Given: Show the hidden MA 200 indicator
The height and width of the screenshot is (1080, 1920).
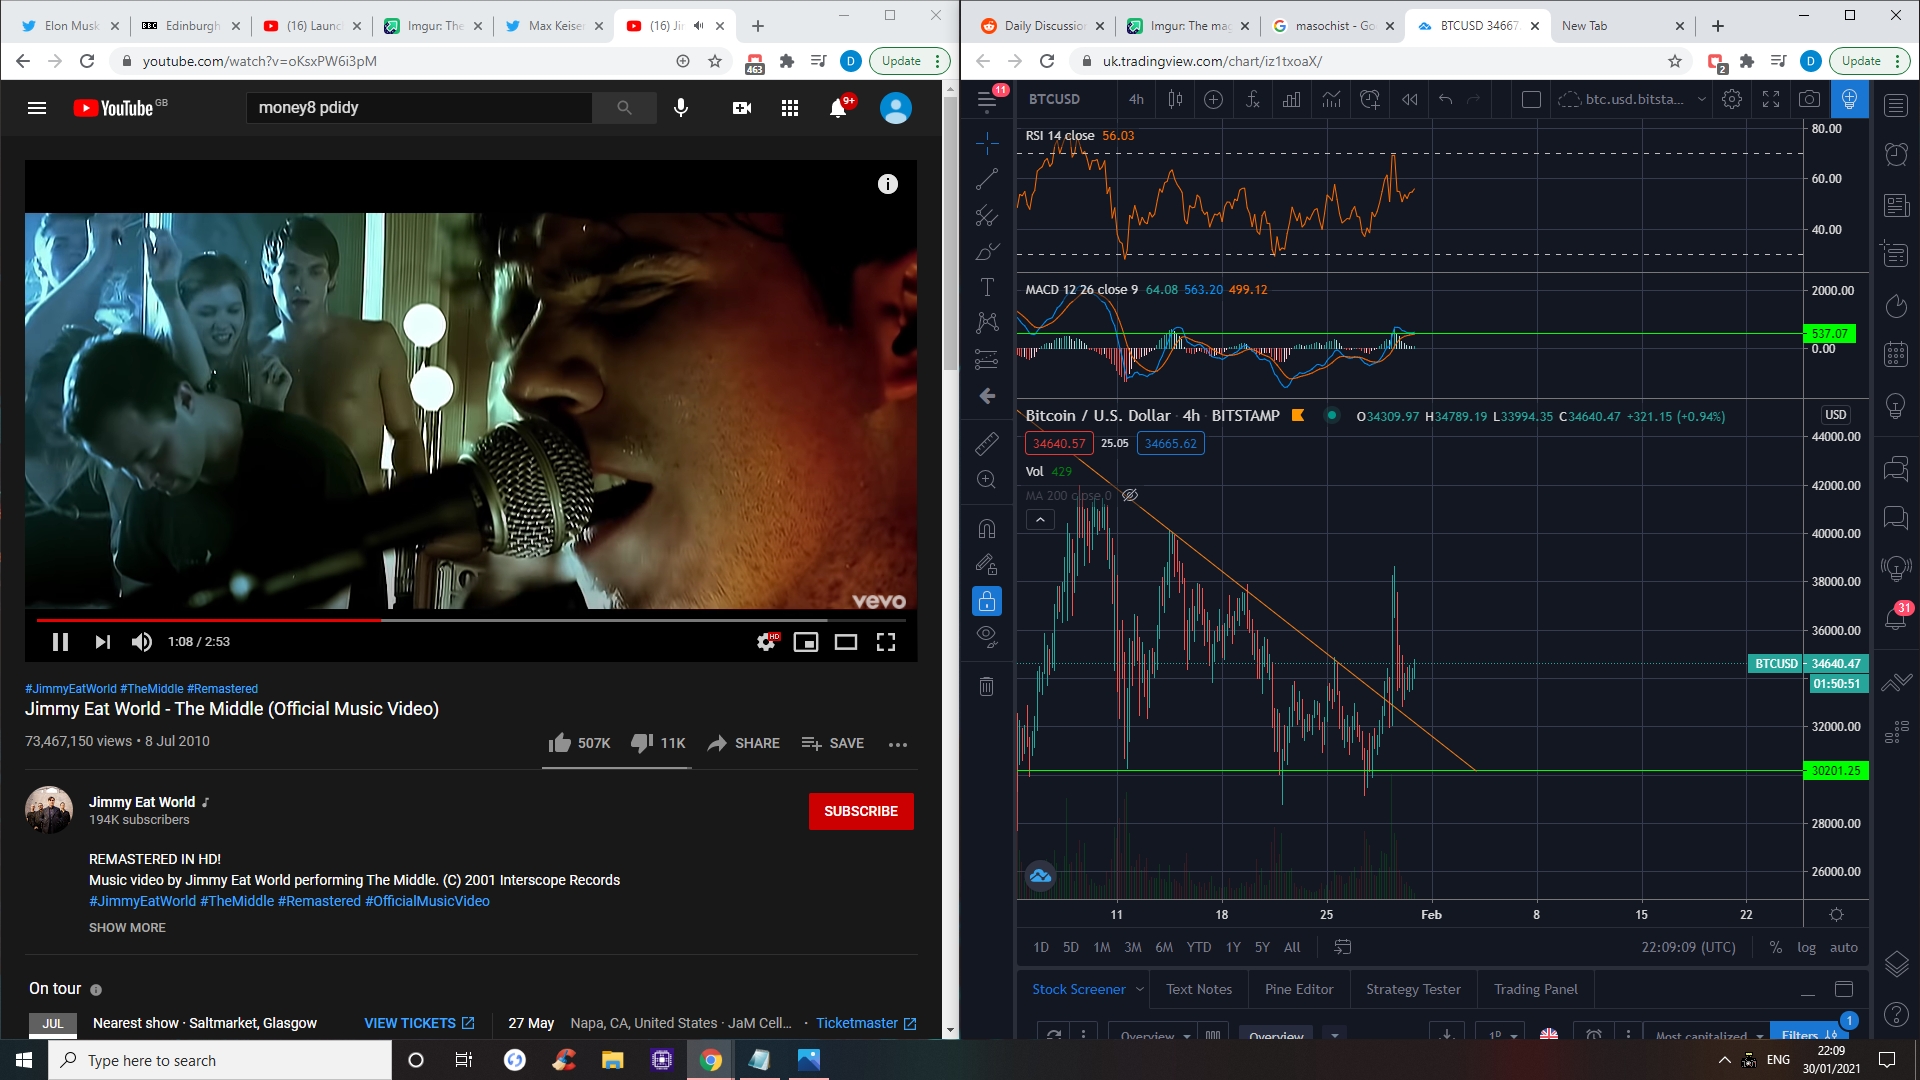Looking at the screenshot, I should tap(1130, 495).
